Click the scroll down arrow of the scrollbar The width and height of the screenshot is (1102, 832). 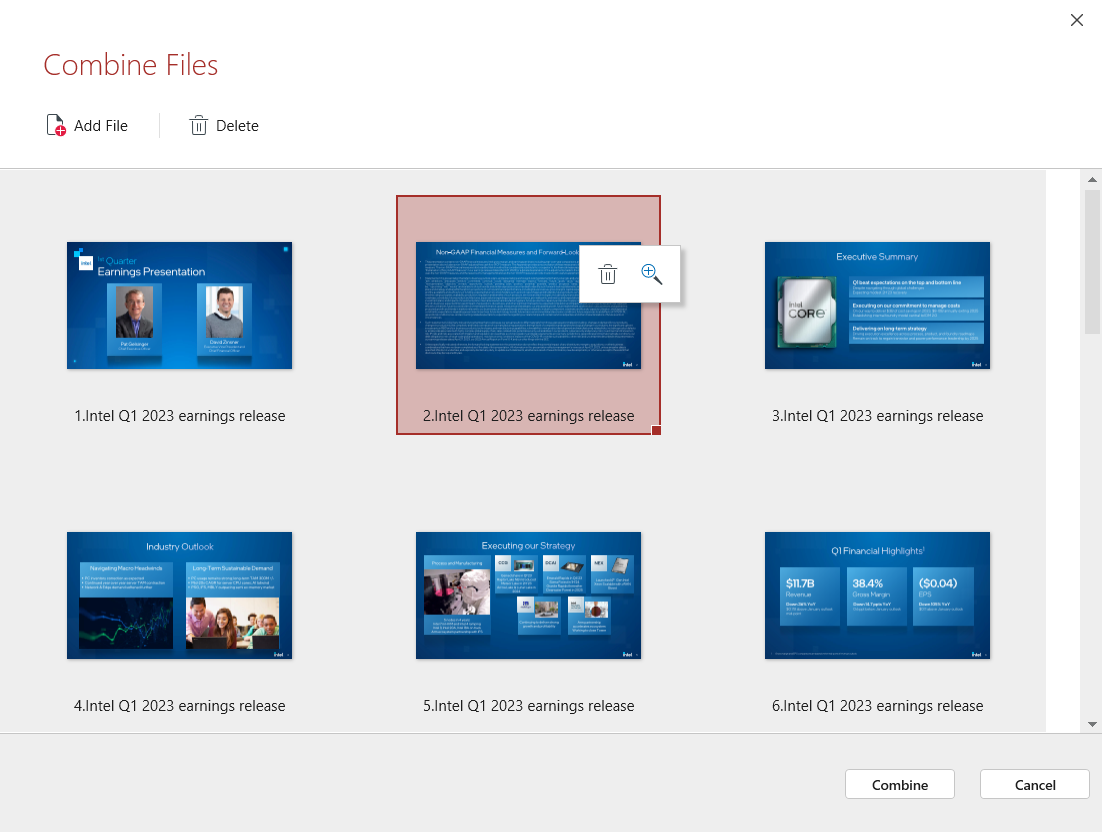(x=1092, y=724)
